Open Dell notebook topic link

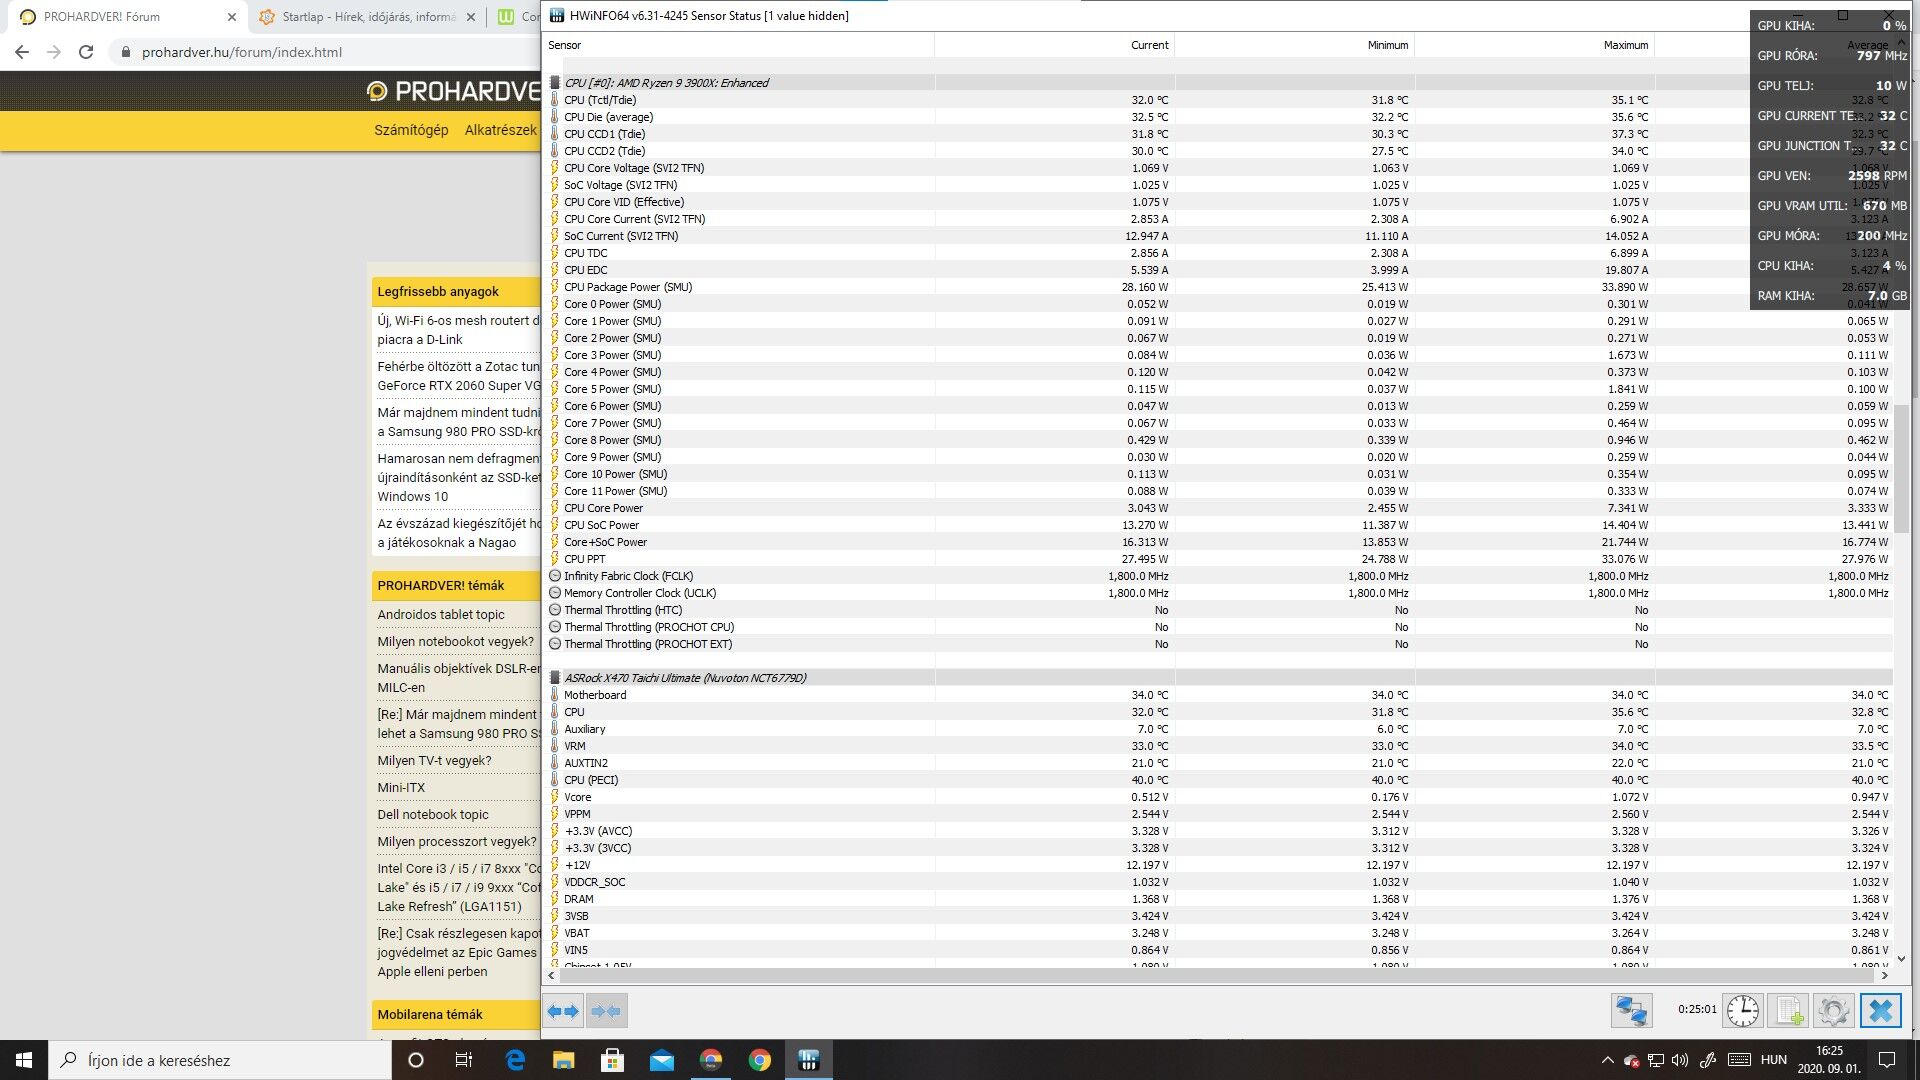tap(433, 814)
